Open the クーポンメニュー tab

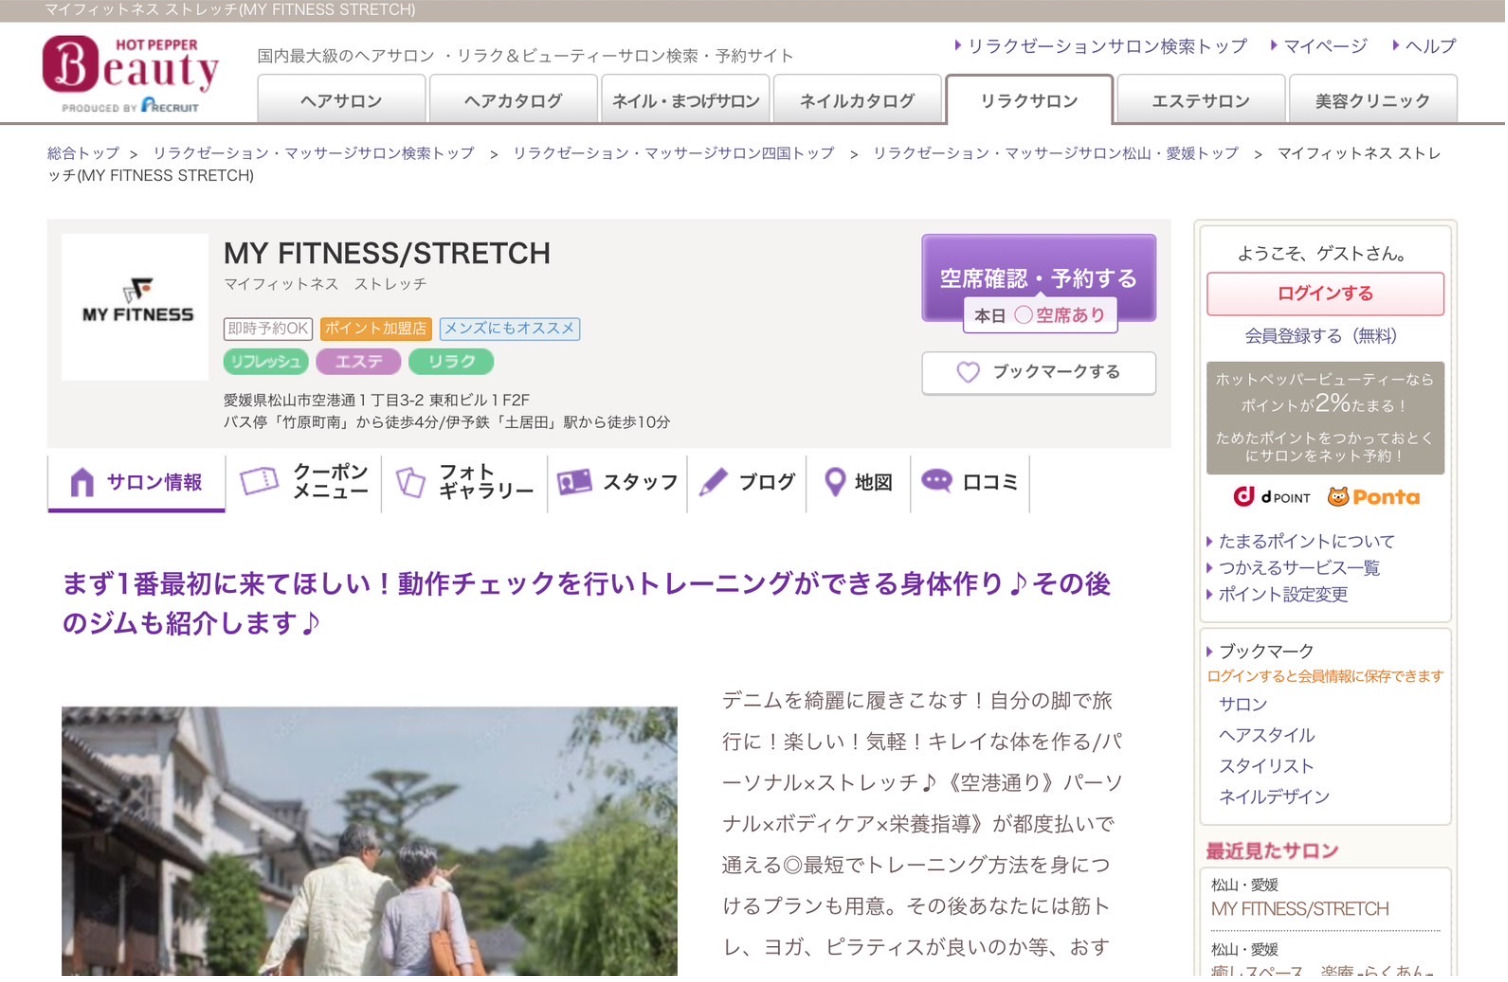pyautogui.click(x=304, y=482)
